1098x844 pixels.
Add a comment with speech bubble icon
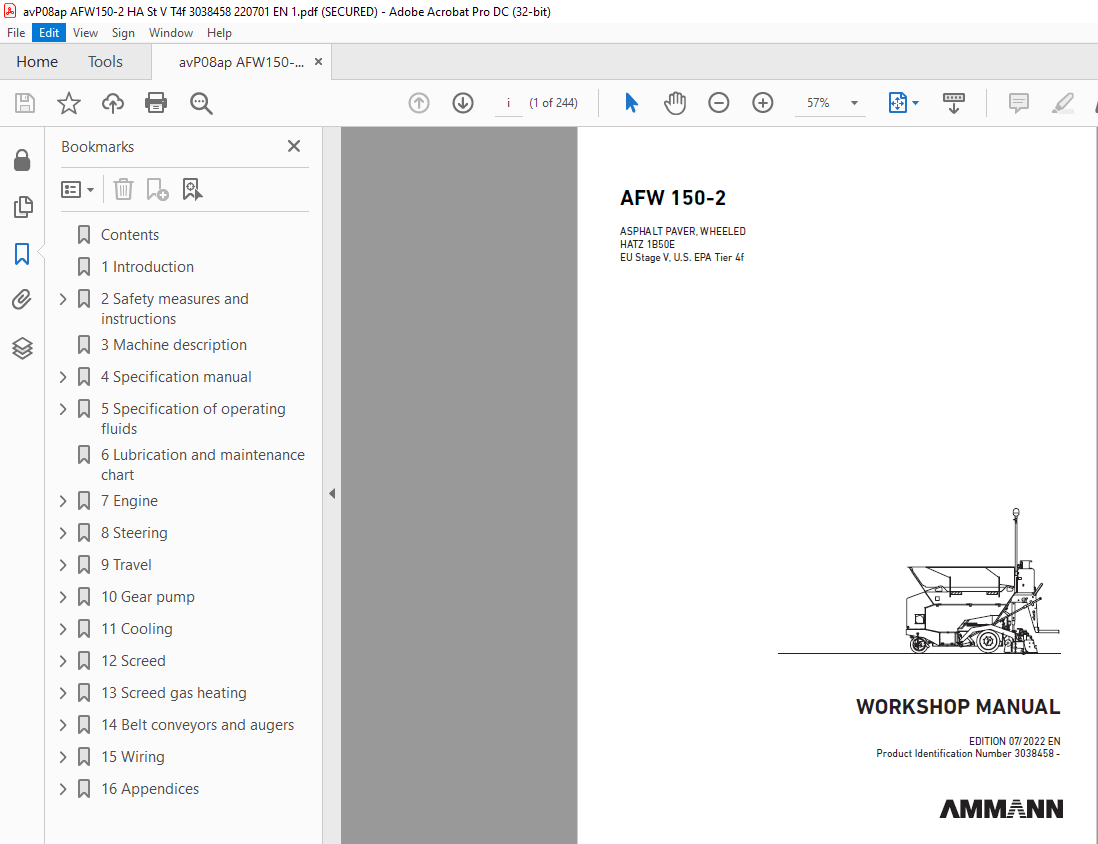click(1019, 103)
